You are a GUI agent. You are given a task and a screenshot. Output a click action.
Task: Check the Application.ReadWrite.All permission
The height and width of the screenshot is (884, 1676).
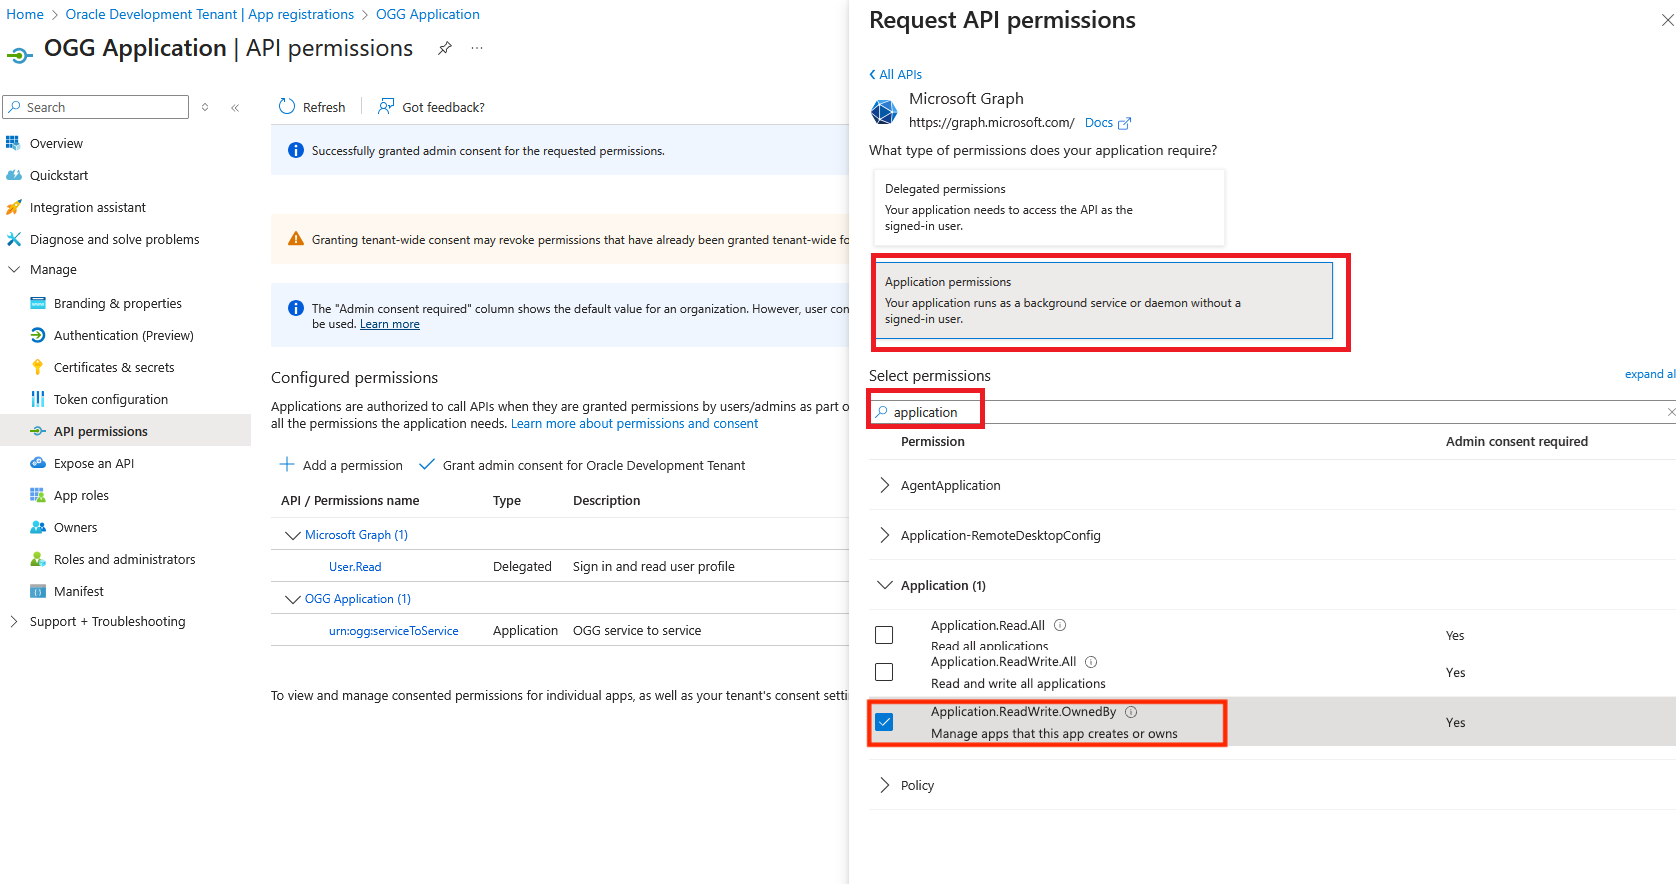coord(884,671)
